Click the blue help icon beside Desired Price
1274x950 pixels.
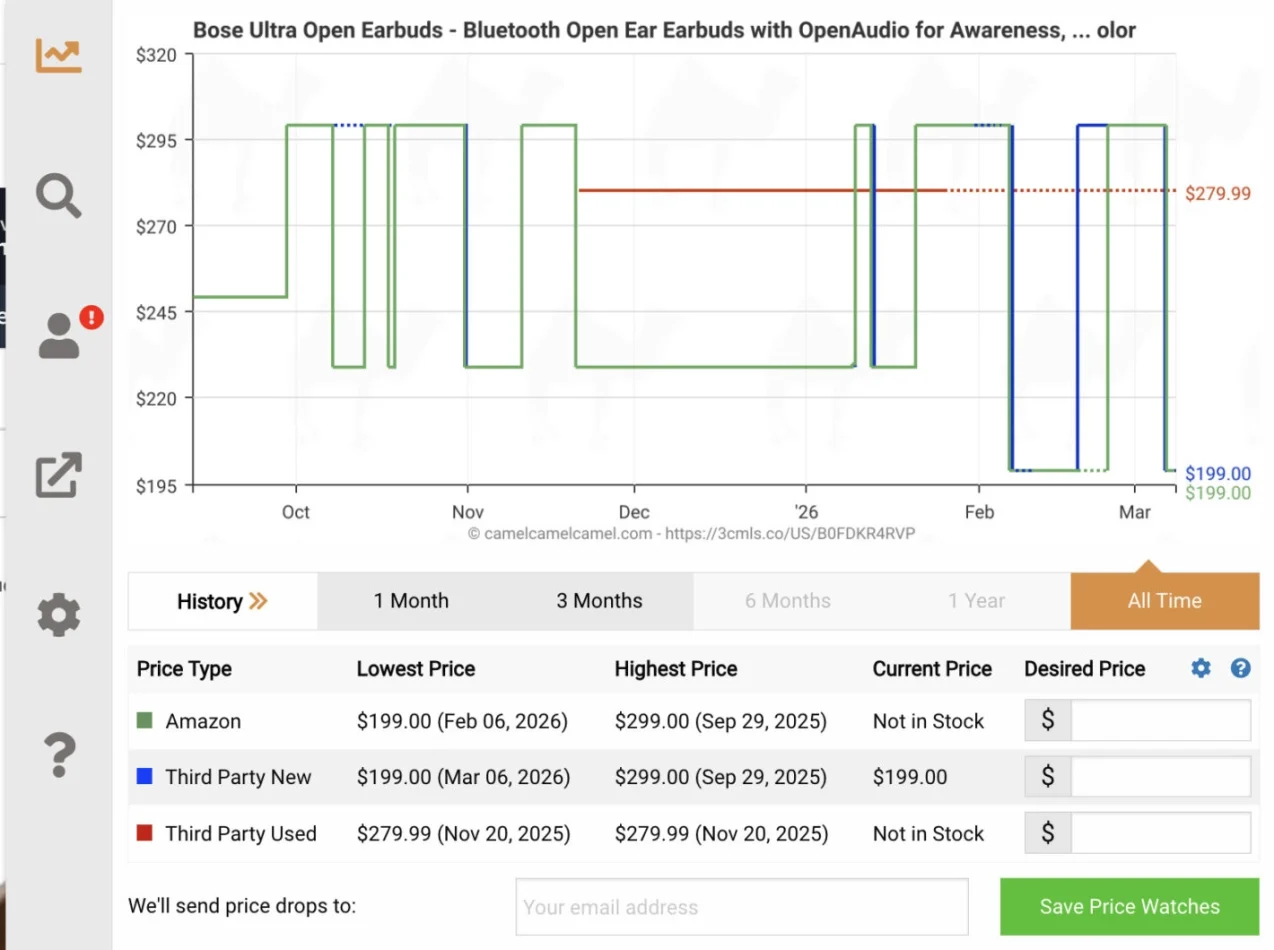pyautogui.click(x=1240, y=669)
